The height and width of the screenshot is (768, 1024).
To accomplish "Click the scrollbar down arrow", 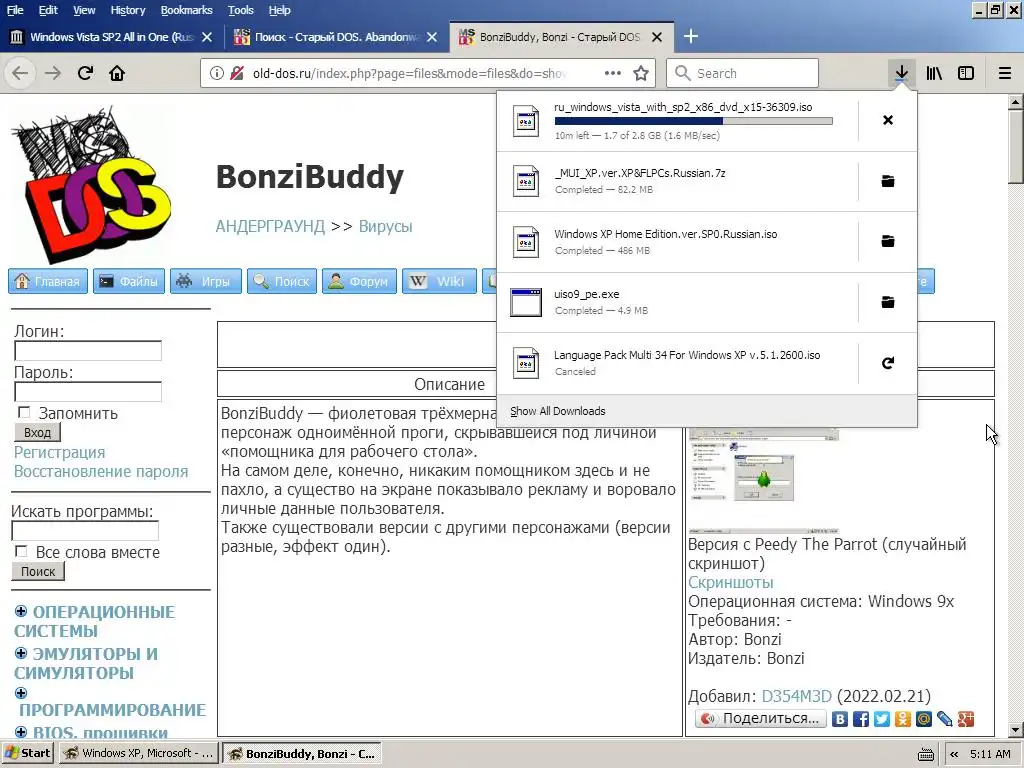I will coord(1016,730).
